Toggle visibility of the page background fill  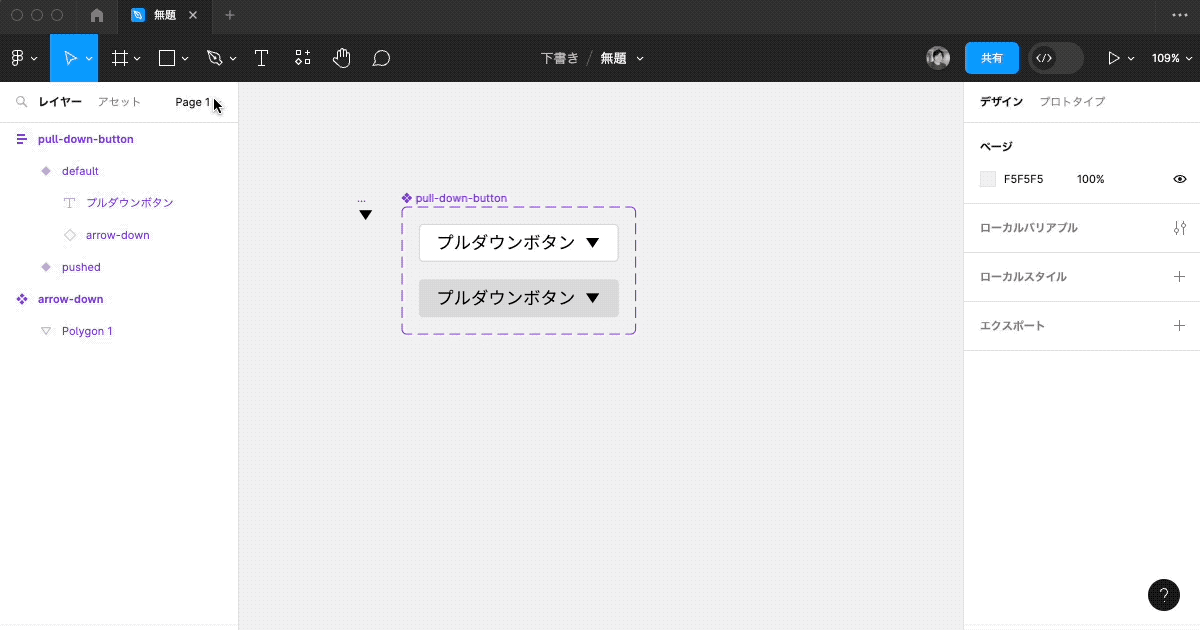tap(1180, 179)
